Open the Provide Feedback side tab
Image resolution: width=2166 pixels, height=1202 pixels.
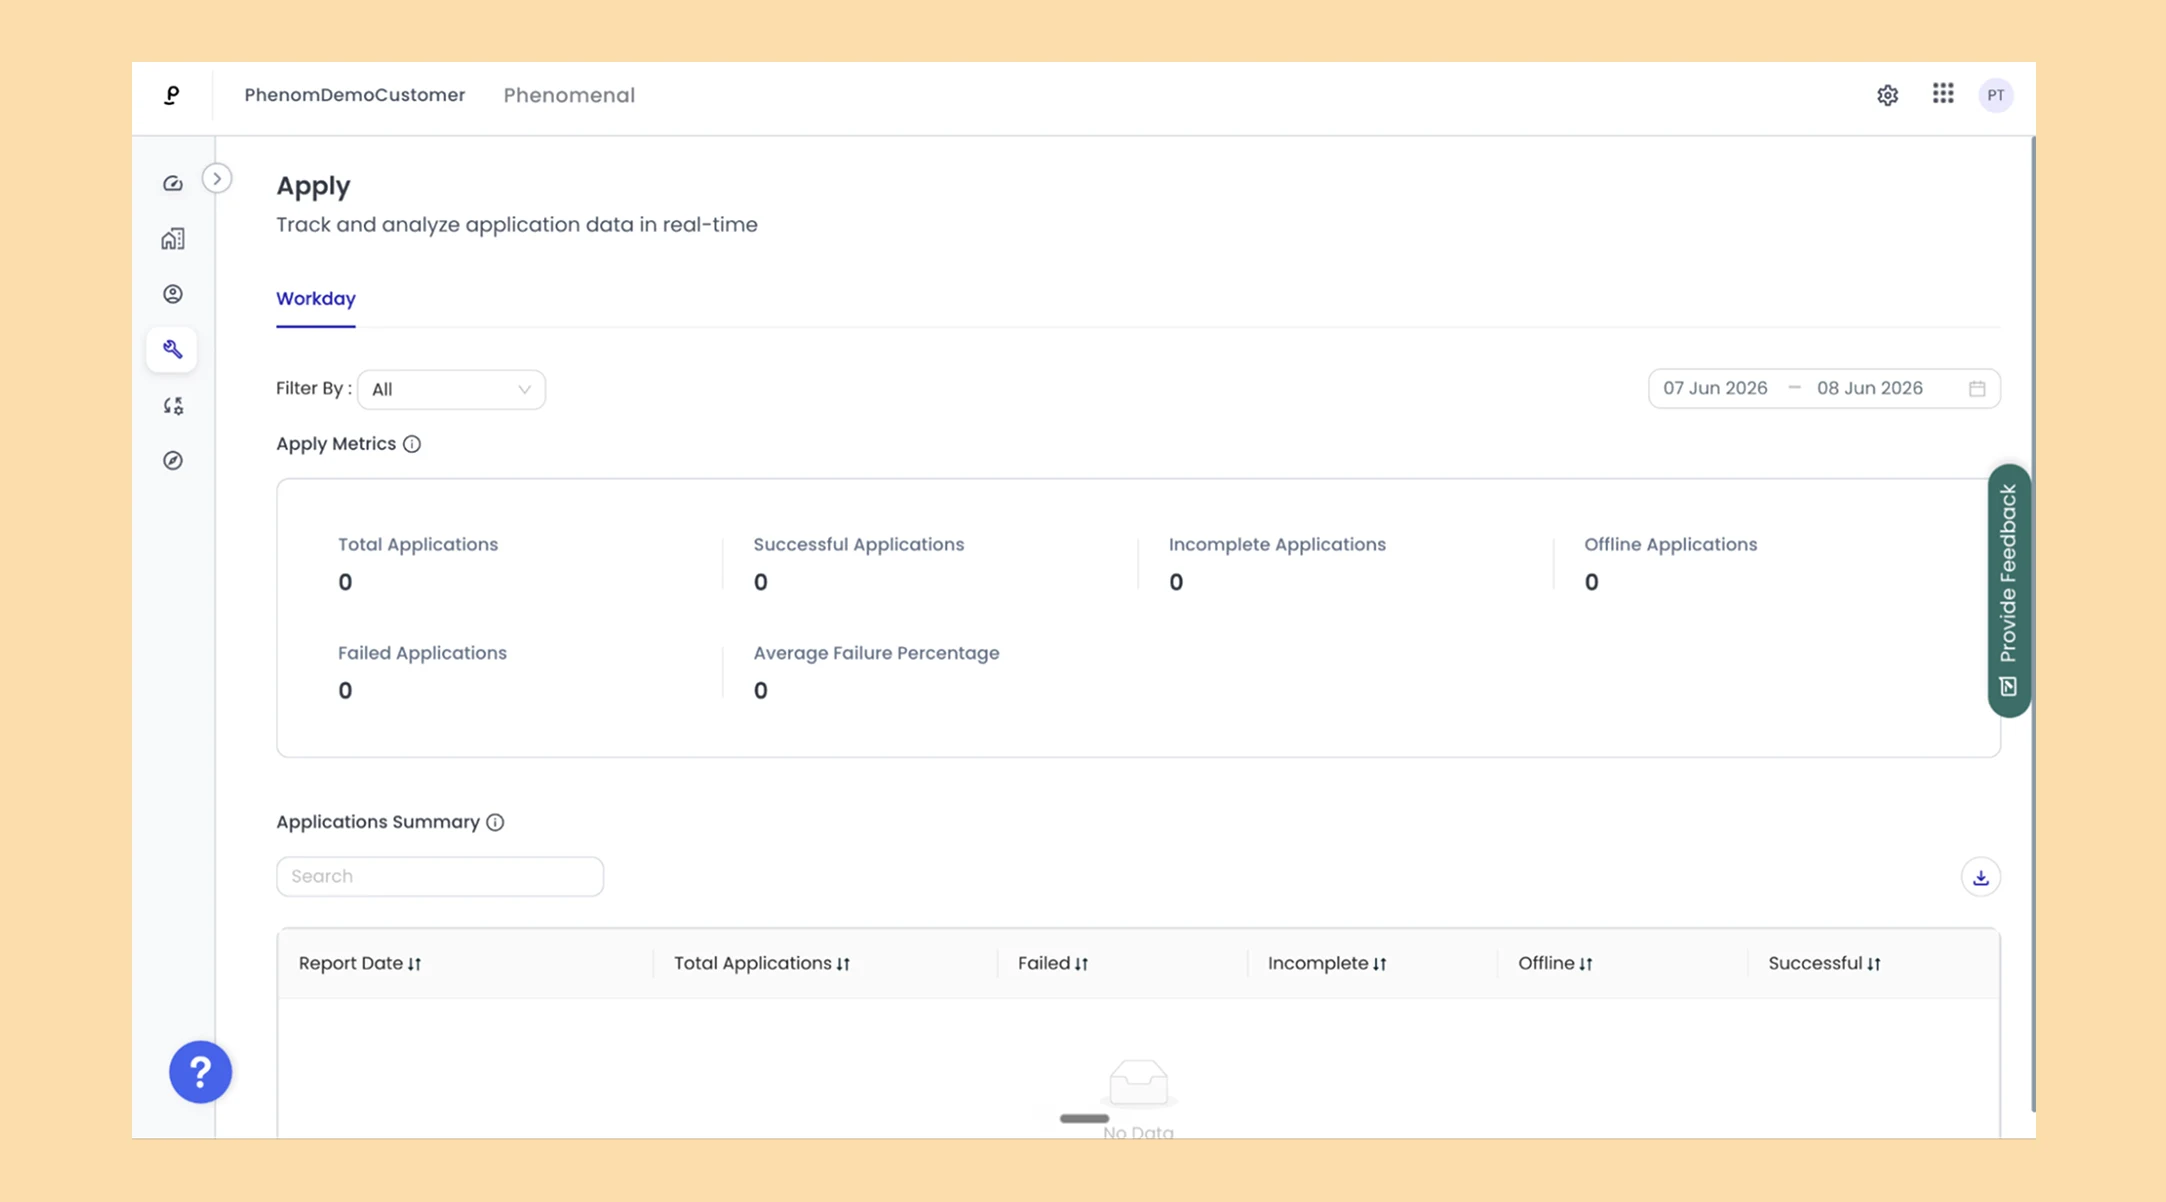point(2008,590)
